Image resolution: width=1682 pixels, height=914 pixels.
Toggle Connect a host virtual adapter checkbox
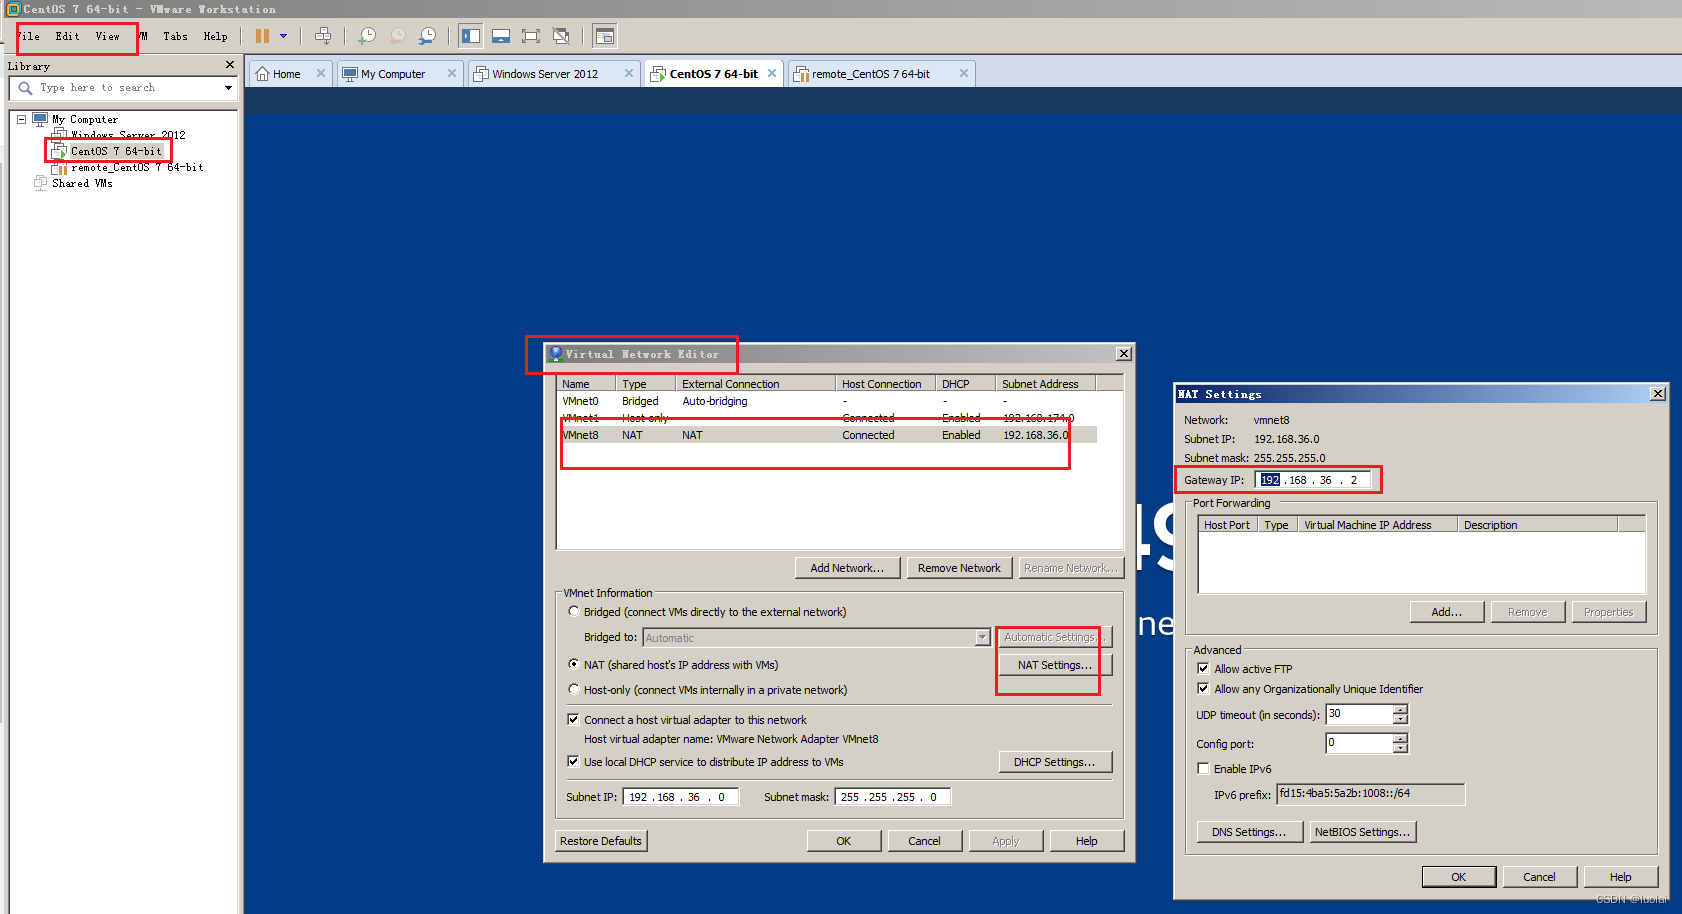(573, 719)
